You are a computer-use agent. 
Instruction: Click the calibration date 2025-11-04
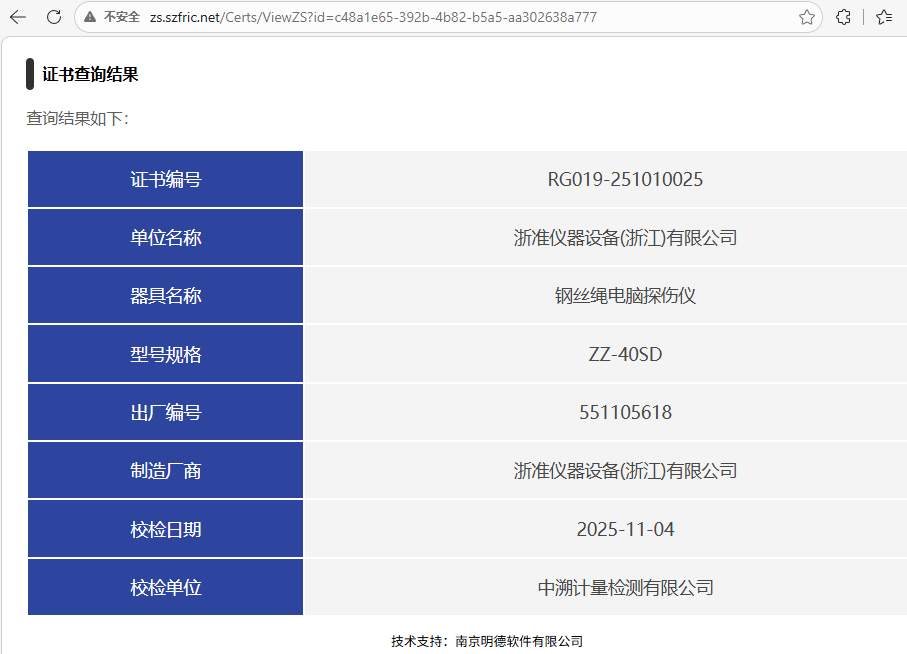pyautogui.click(x=625, y=529)
